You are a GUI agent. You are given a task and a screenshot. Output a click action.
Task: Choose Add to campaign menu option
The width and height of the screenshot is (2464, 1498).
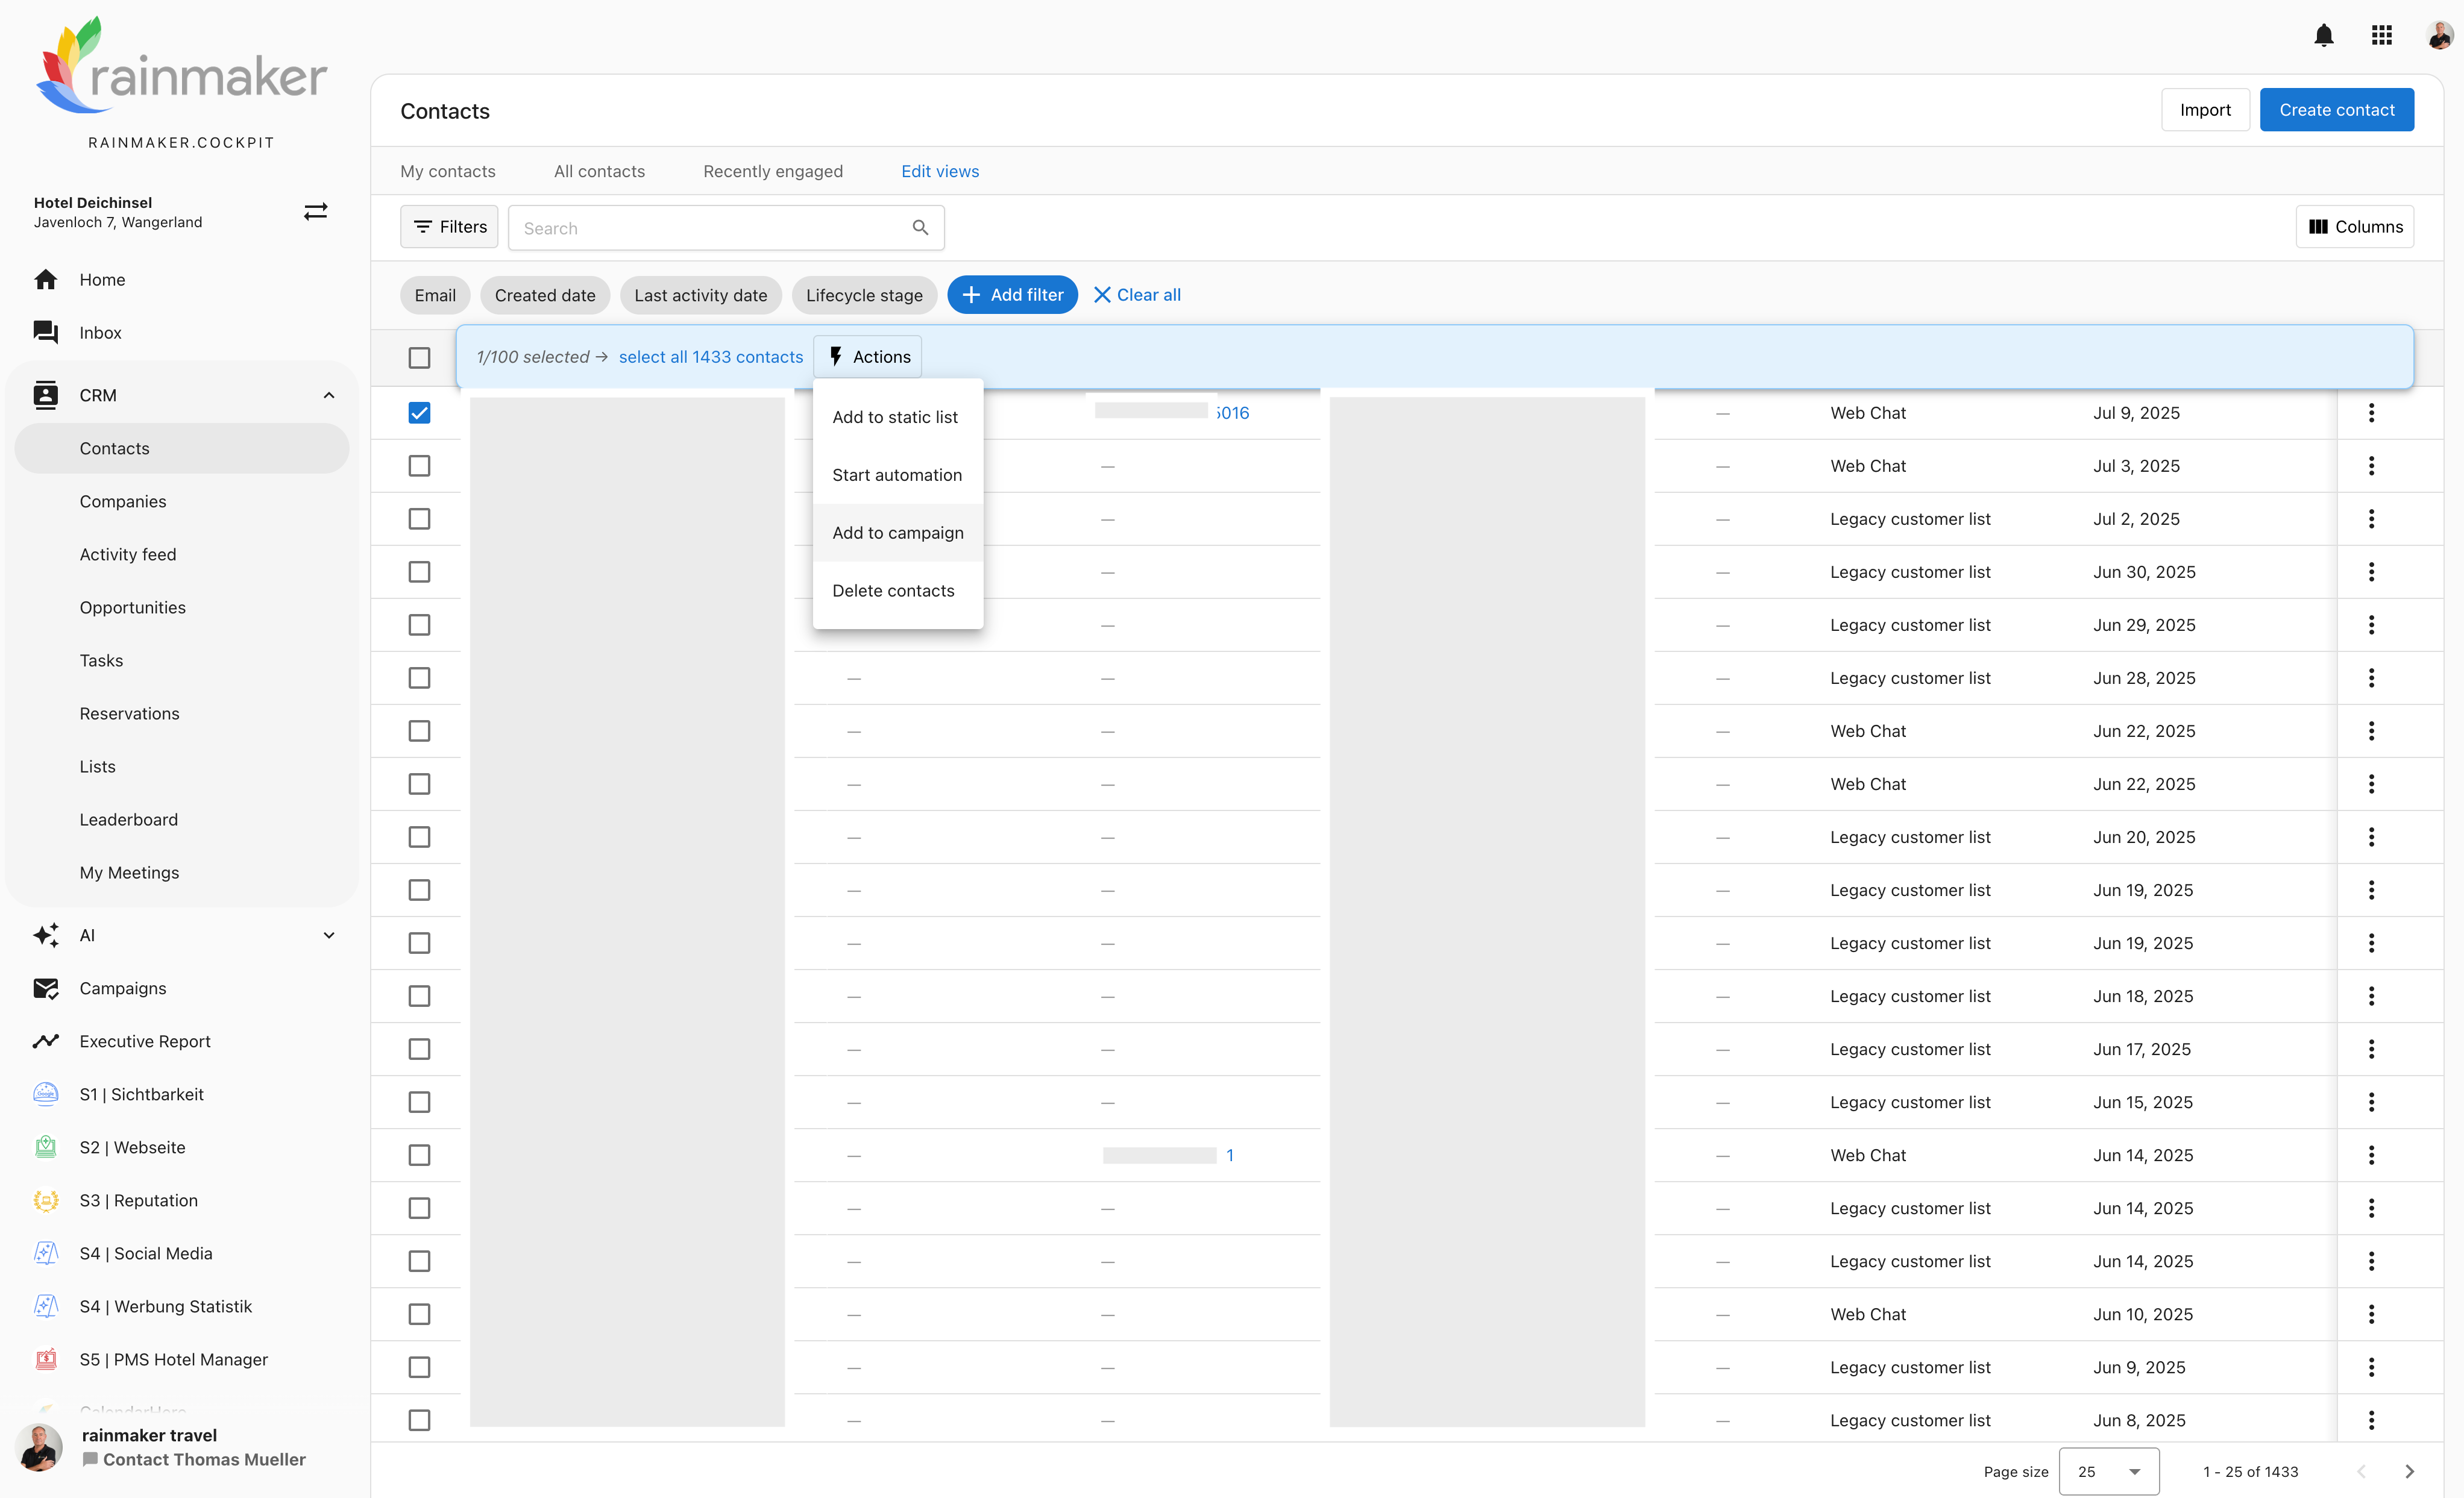tap(897, 533)
